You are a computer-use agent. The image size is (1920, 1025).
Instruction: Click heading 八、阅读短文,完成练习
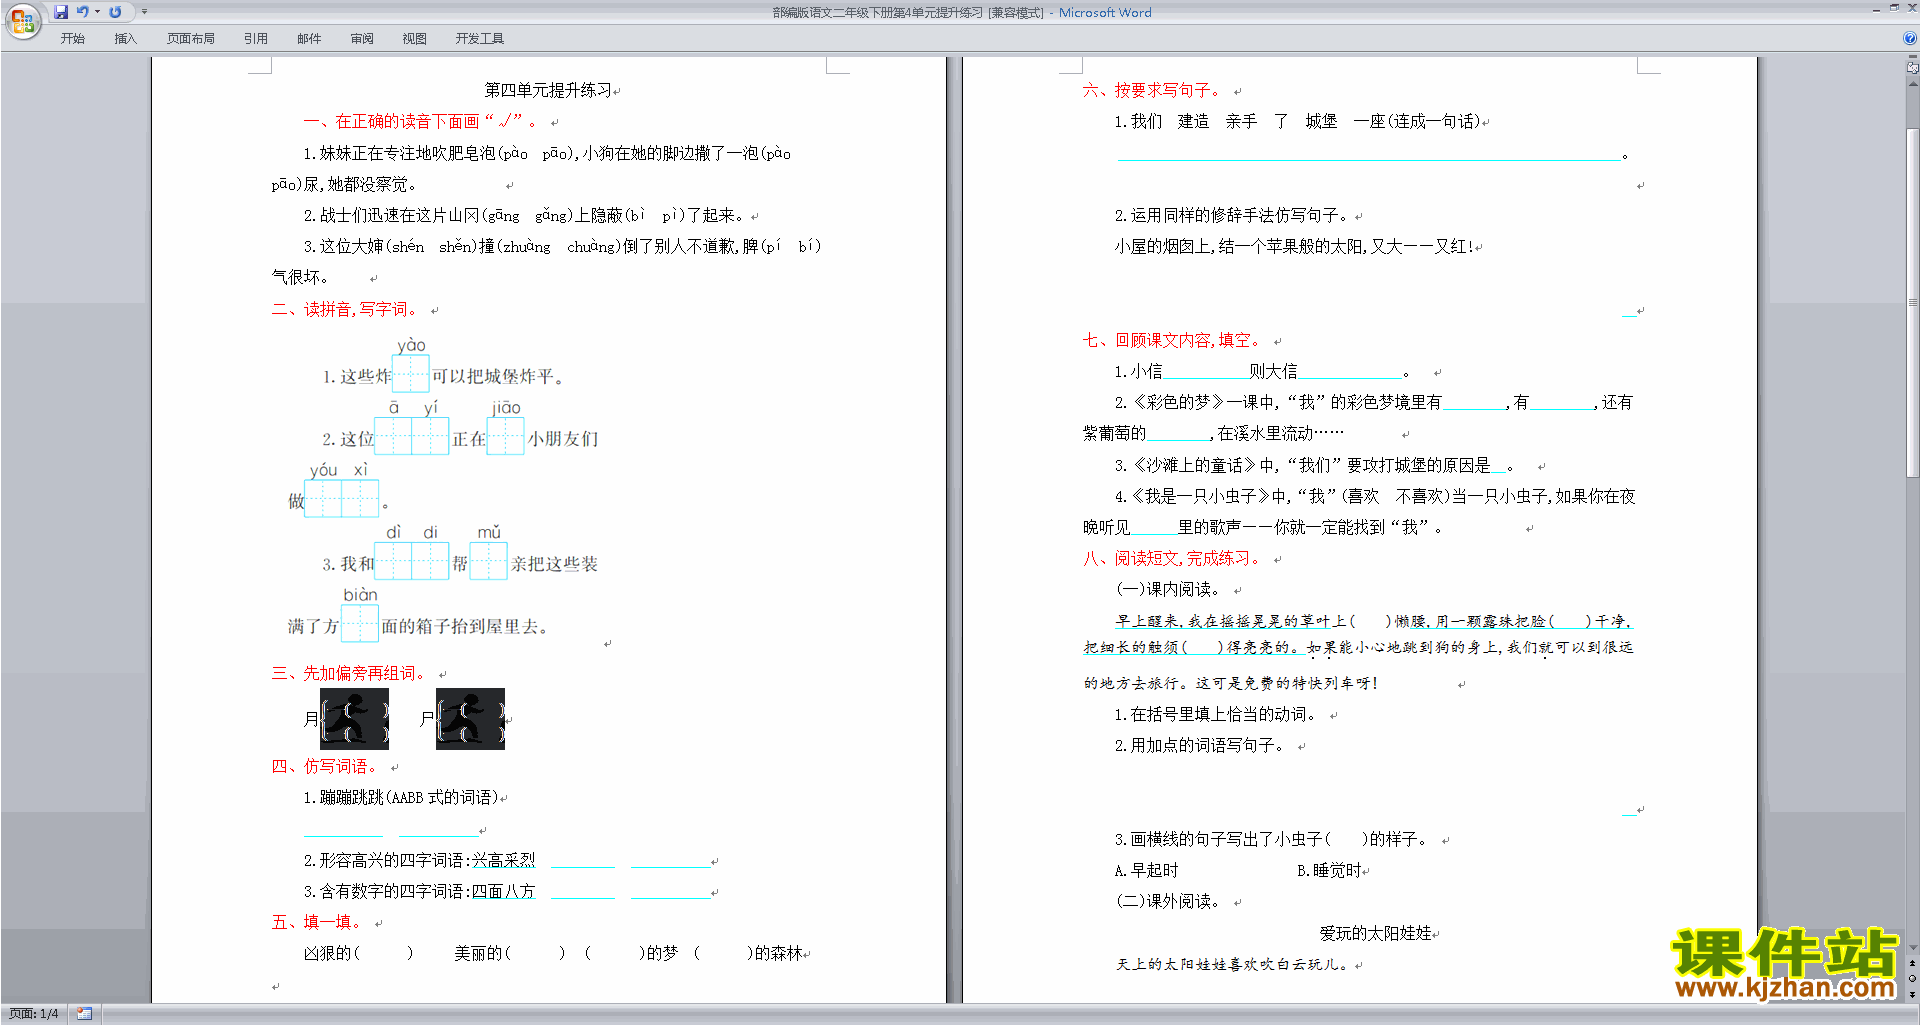click(x=1172, y=558)
